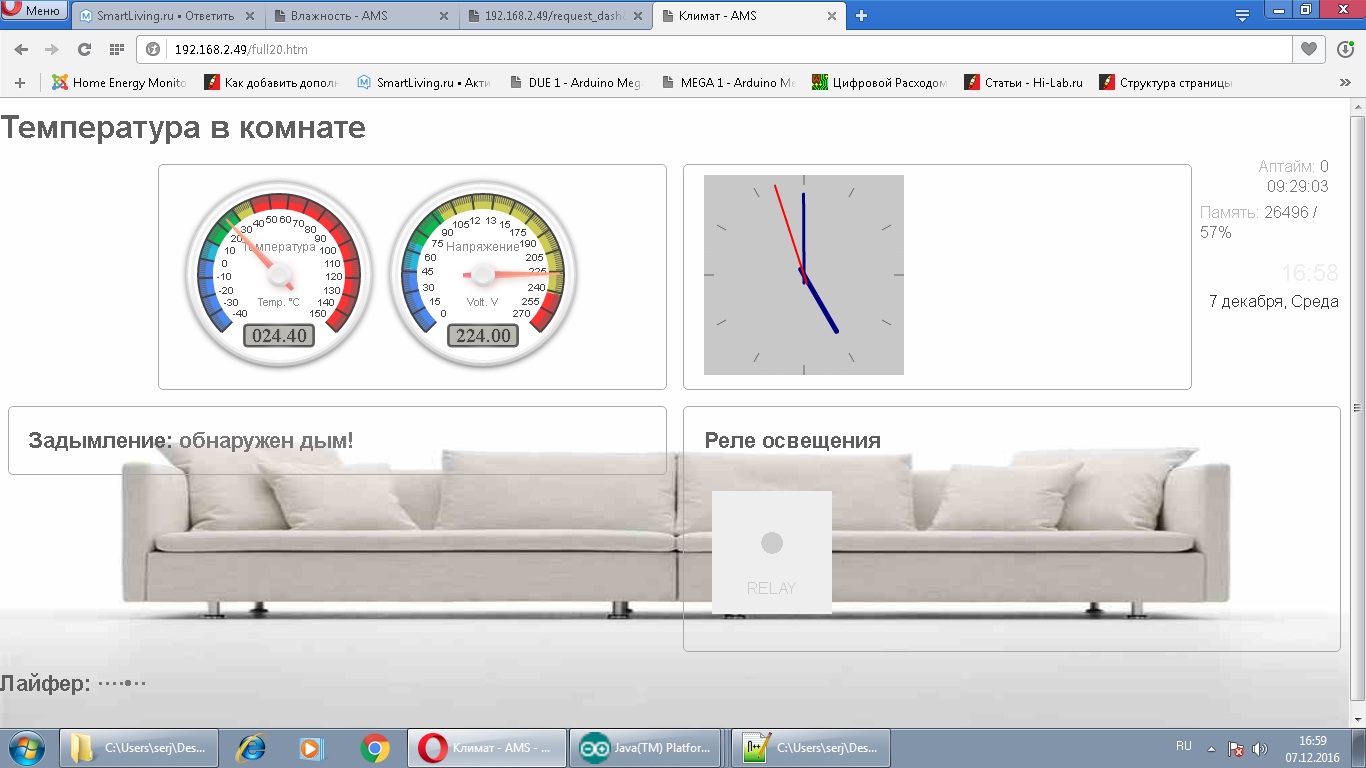Screen dimensions: 1366x768
Task: Open the Explorer folder taskbar button
Action: tap(140, 748)
